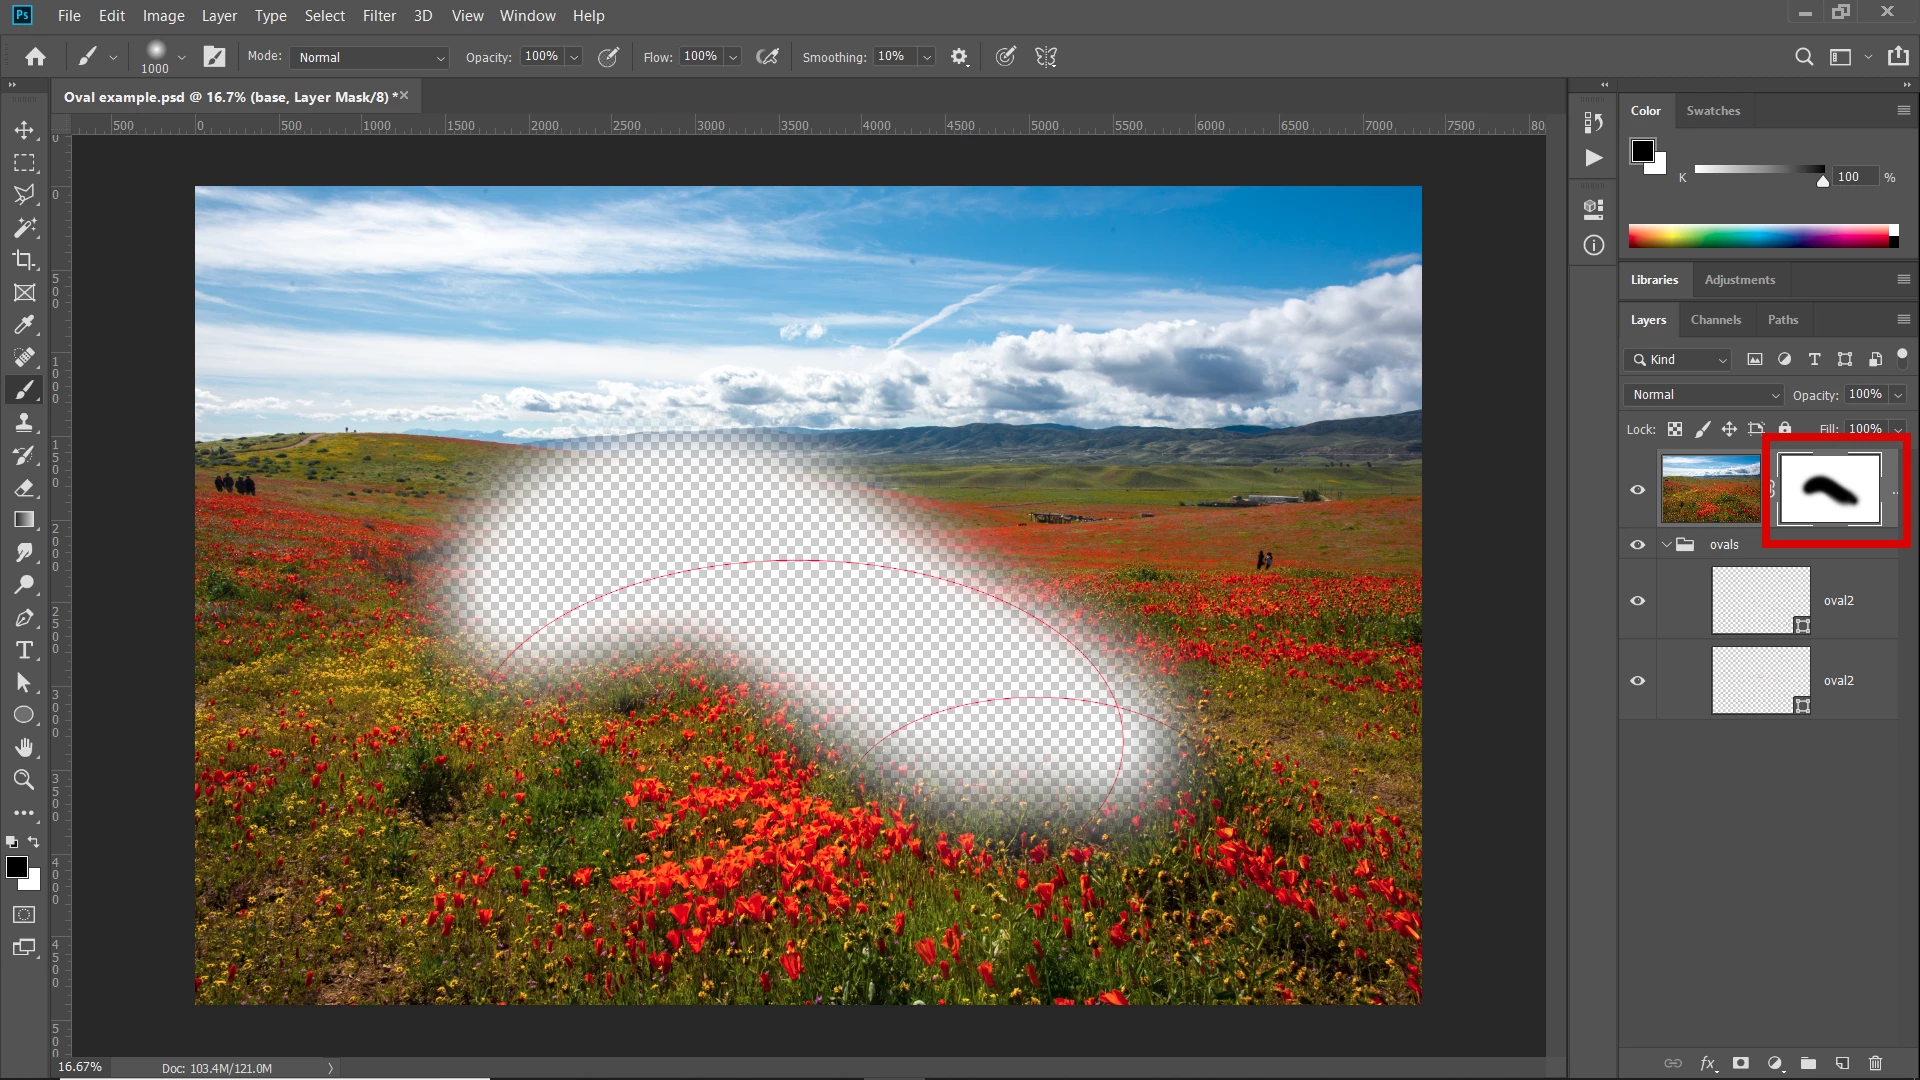Hide the ovals group visibility
The image size is (1920, 1080).
(1637, 545)
